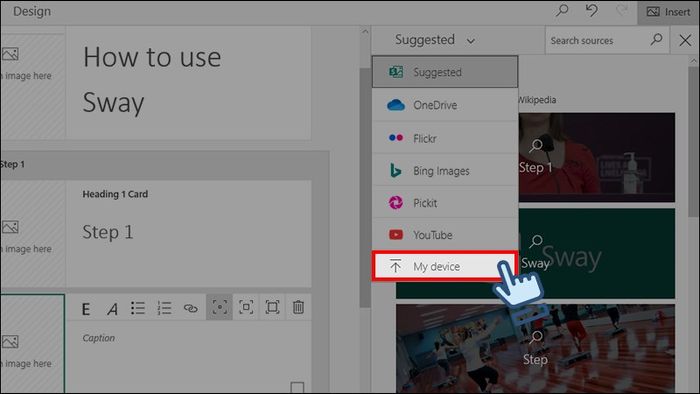
Task: Undo the last action
Action: [592, 11]
